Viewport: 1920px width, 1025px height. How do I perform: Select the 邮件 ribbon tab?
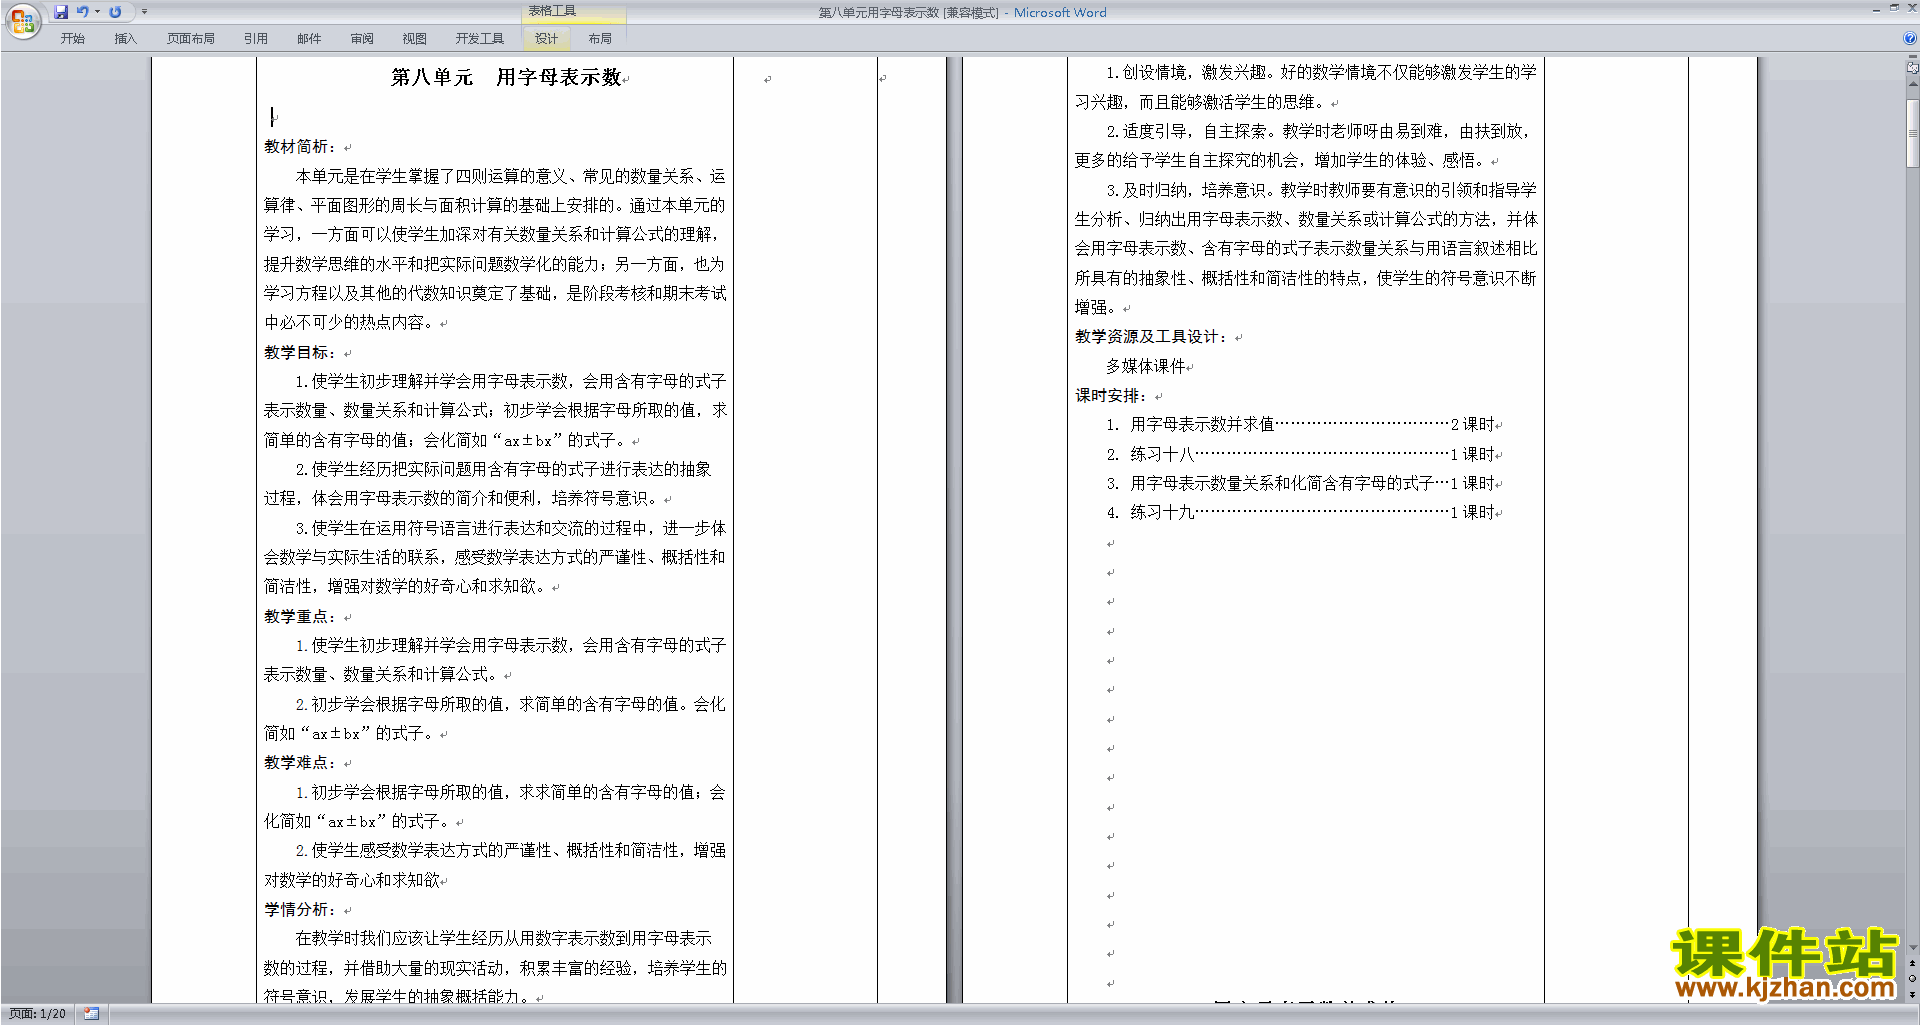(x=309, y=39)
